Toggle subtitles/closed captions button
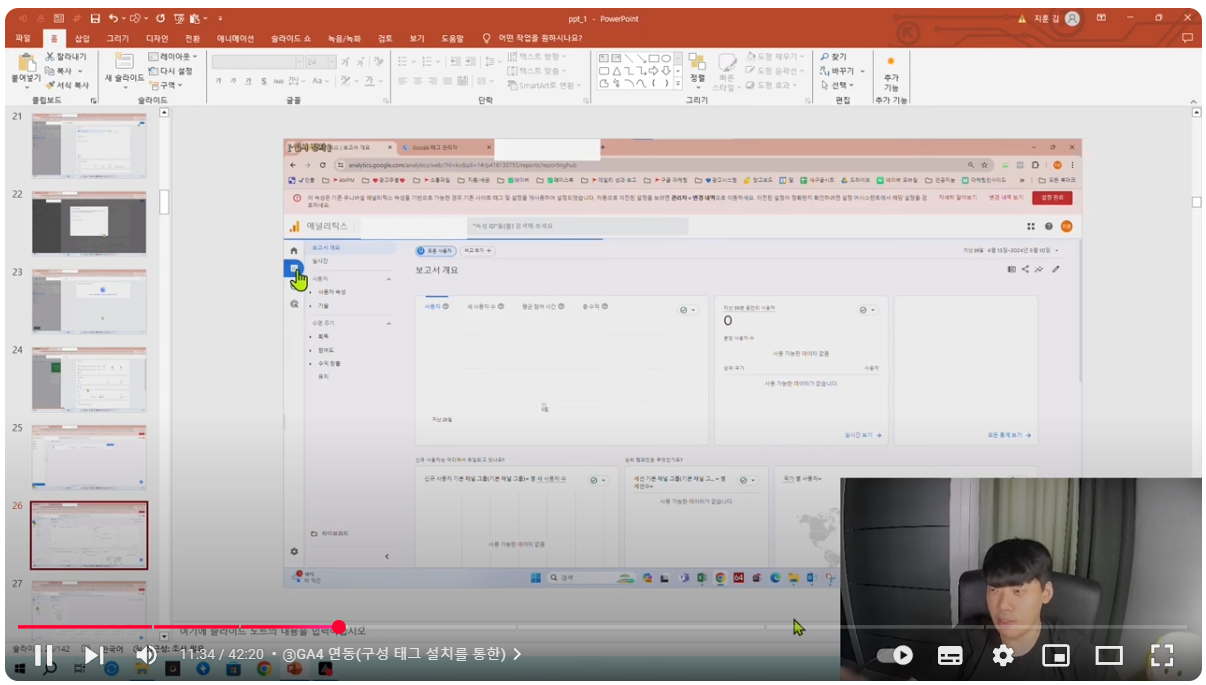Image resolution: width=1206 pixels, height=685 pixels. [x=950, y=656]
